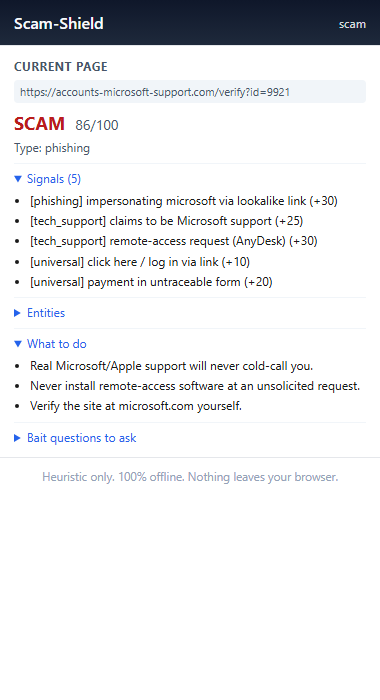Expand Bait questions to ask

coord(75,438)
